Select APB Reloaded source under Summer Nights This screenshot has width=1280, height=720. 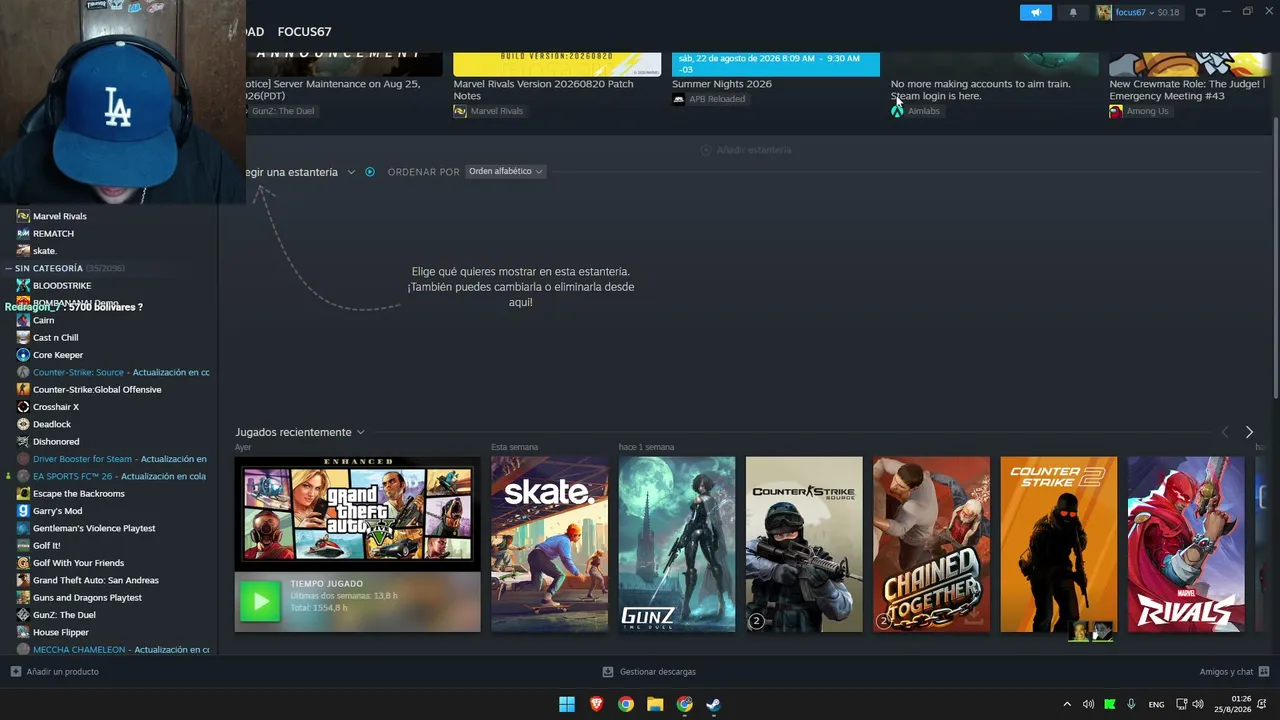coord(709,99)
